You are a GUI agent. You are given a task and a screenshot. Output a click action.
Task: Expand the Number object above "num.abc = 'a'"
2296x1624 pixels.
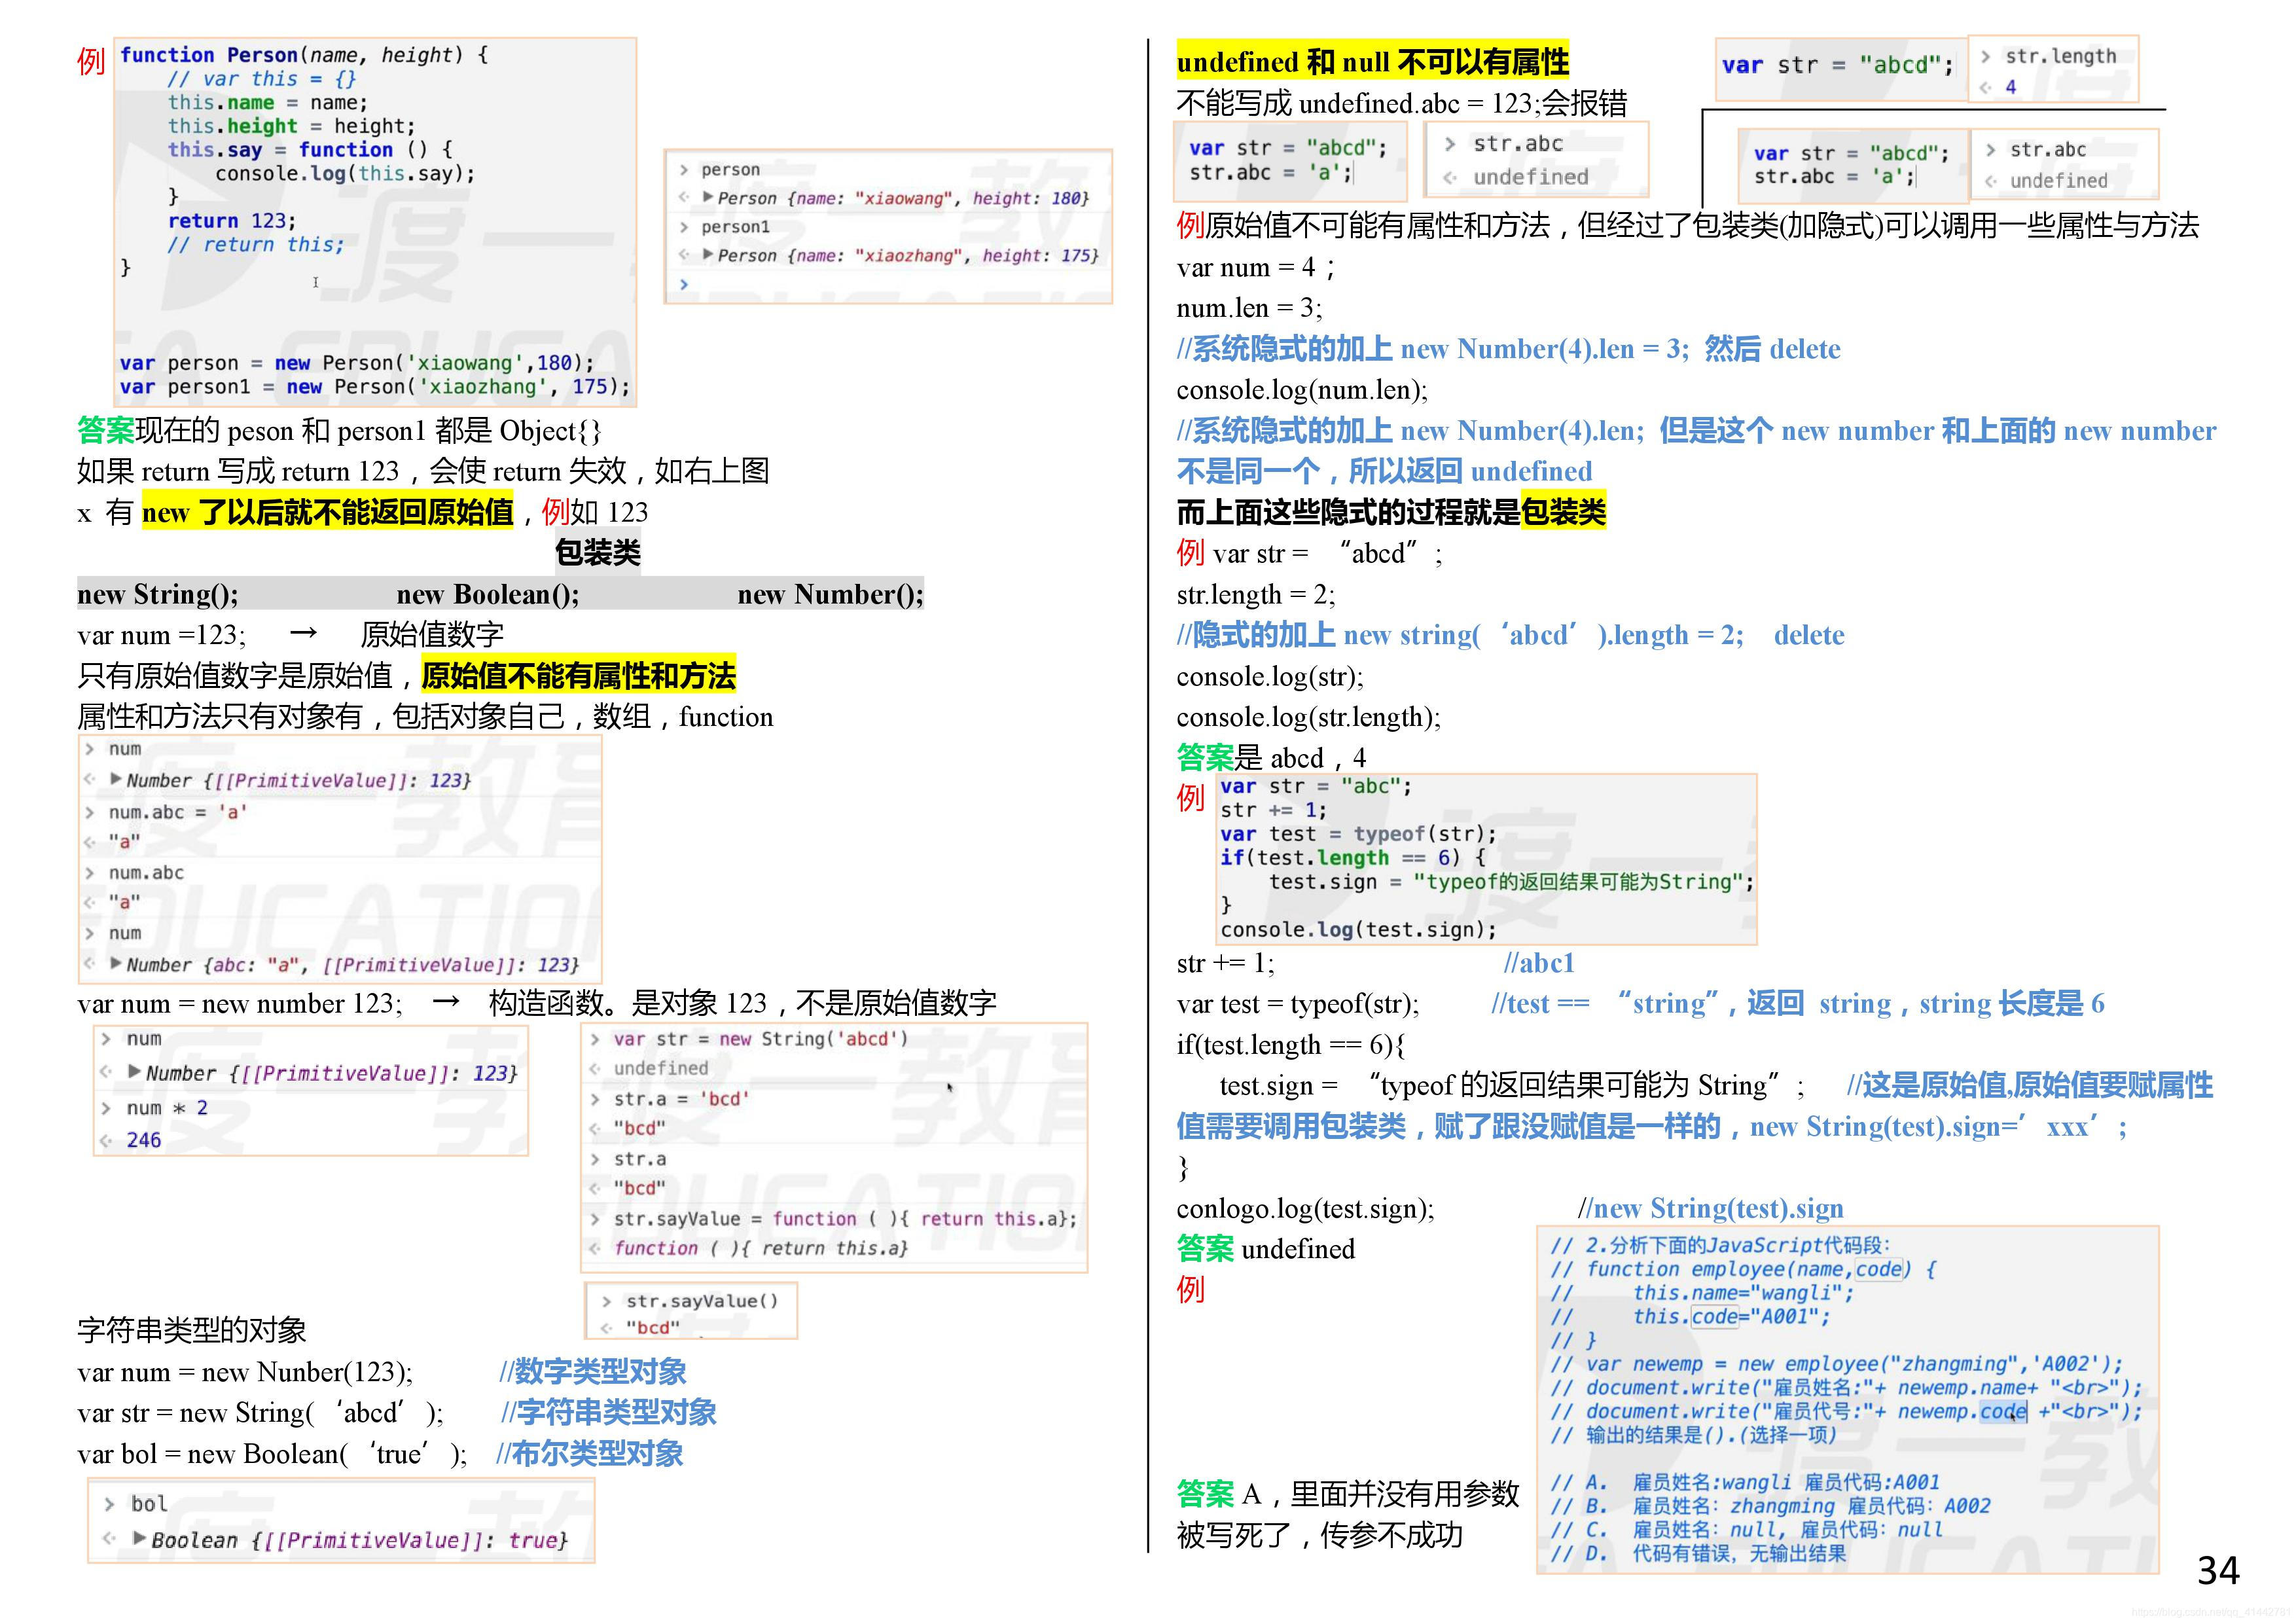(x=116, y=780)
